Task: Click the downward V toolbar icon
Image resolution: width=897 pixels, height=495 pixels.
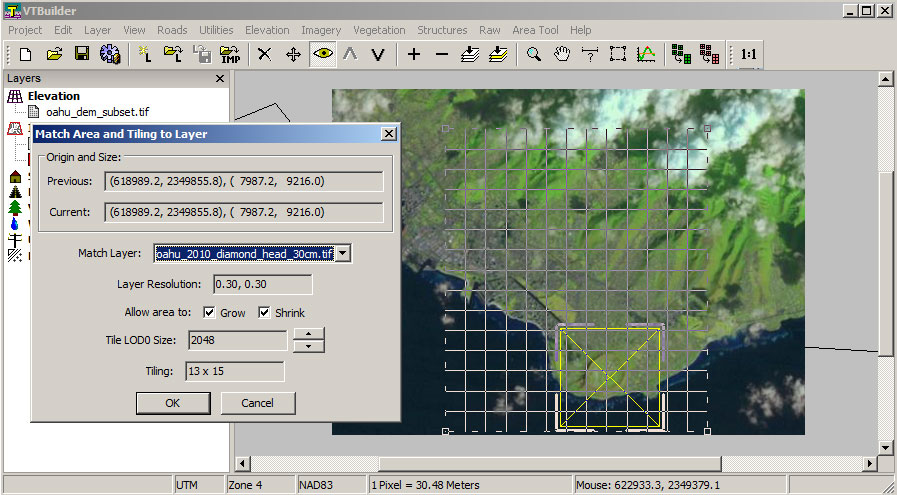Action: [x=378, y=54]
